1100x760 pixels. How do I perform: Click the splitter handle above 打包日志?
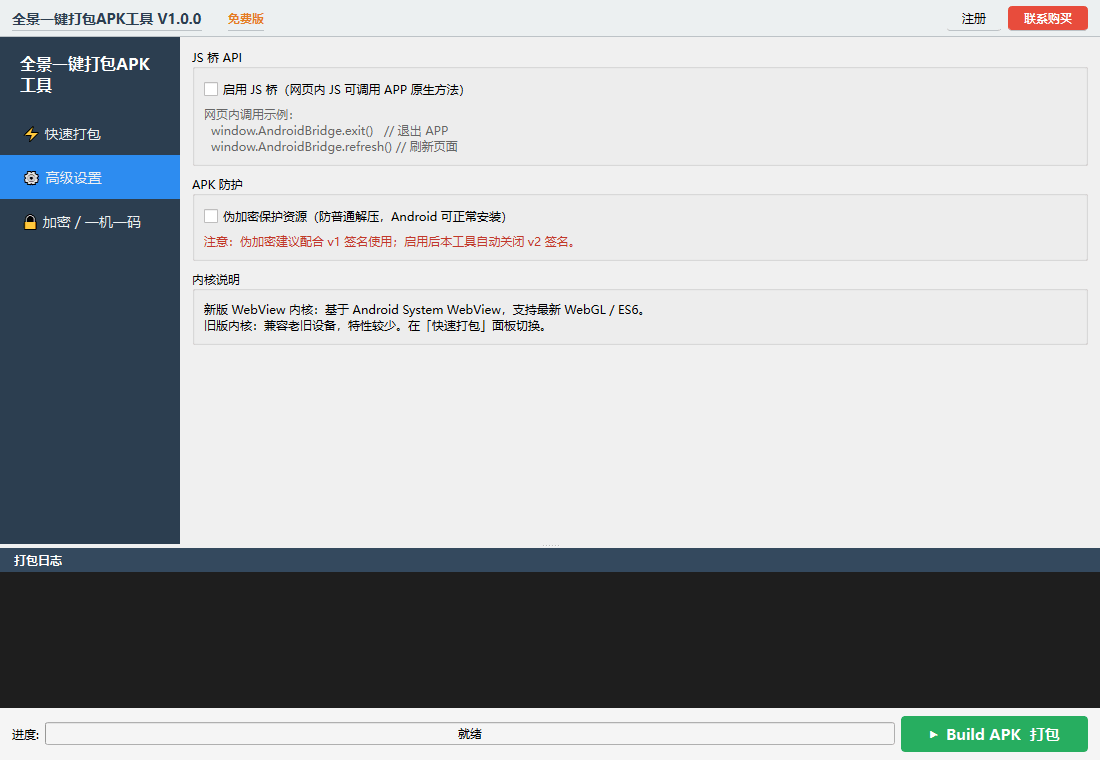[x=550, y=545]
